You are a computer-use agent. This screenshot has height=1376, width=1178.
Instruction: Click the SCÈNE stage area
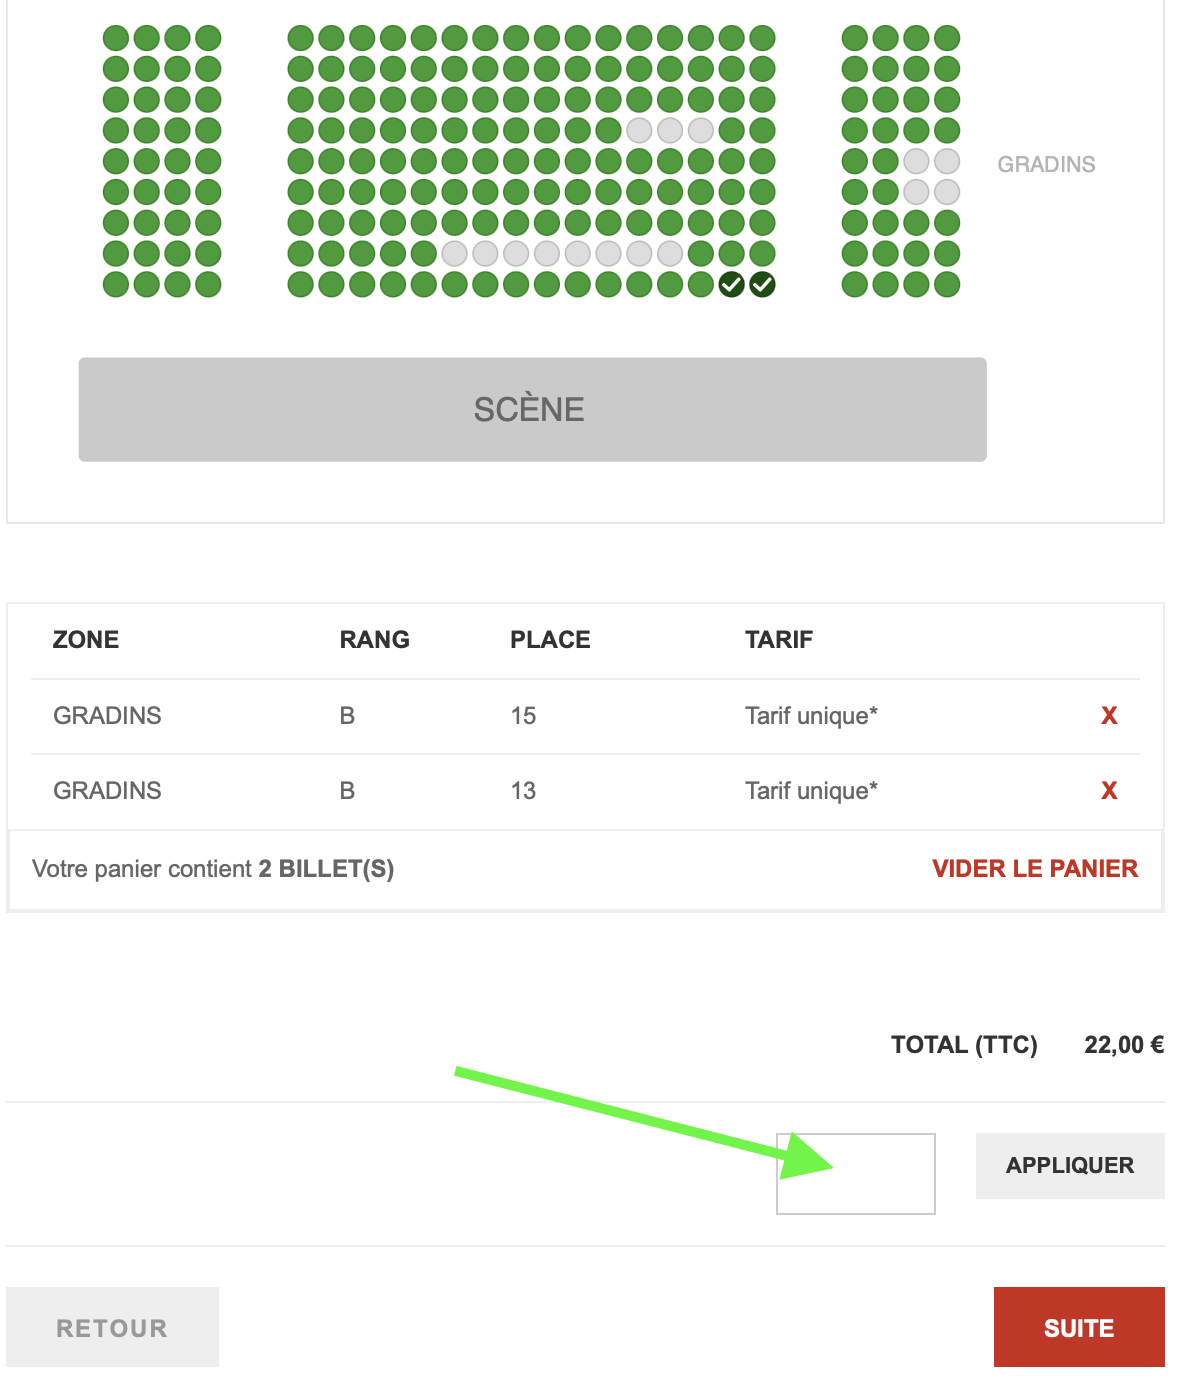533,410
